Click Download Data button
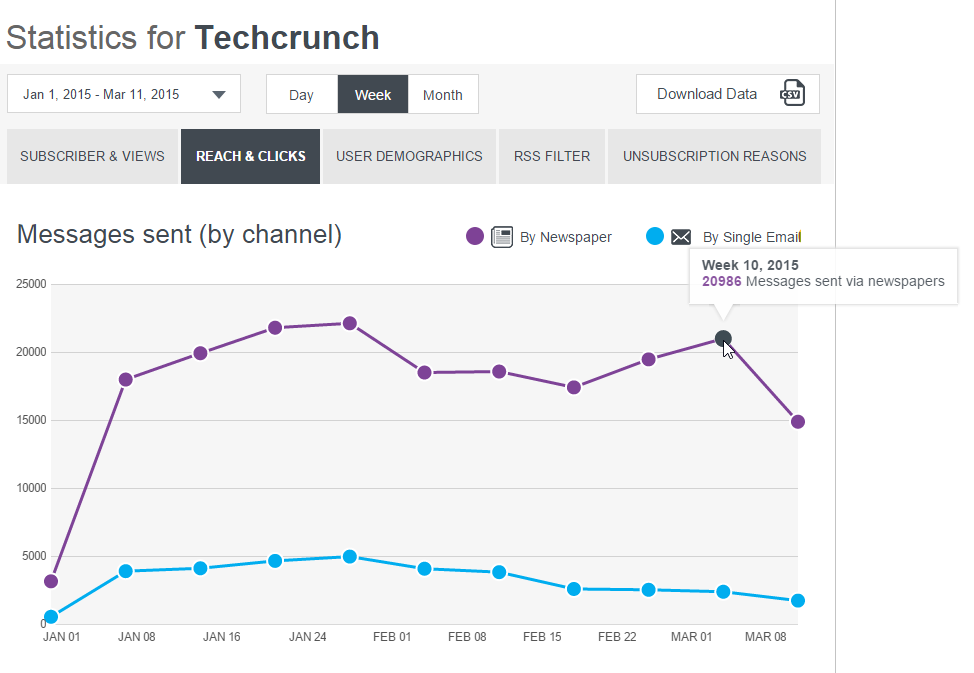The image size is (974, 673). click(x=727, y=94)
